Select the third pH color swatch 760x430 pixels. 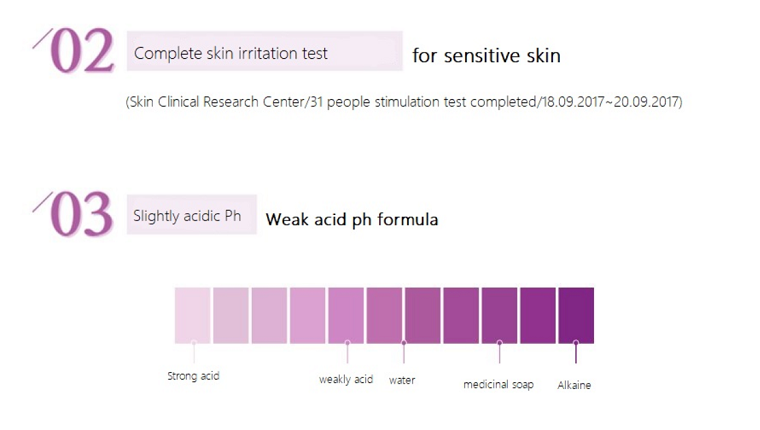pyautogui.click(x=269, y=315)
